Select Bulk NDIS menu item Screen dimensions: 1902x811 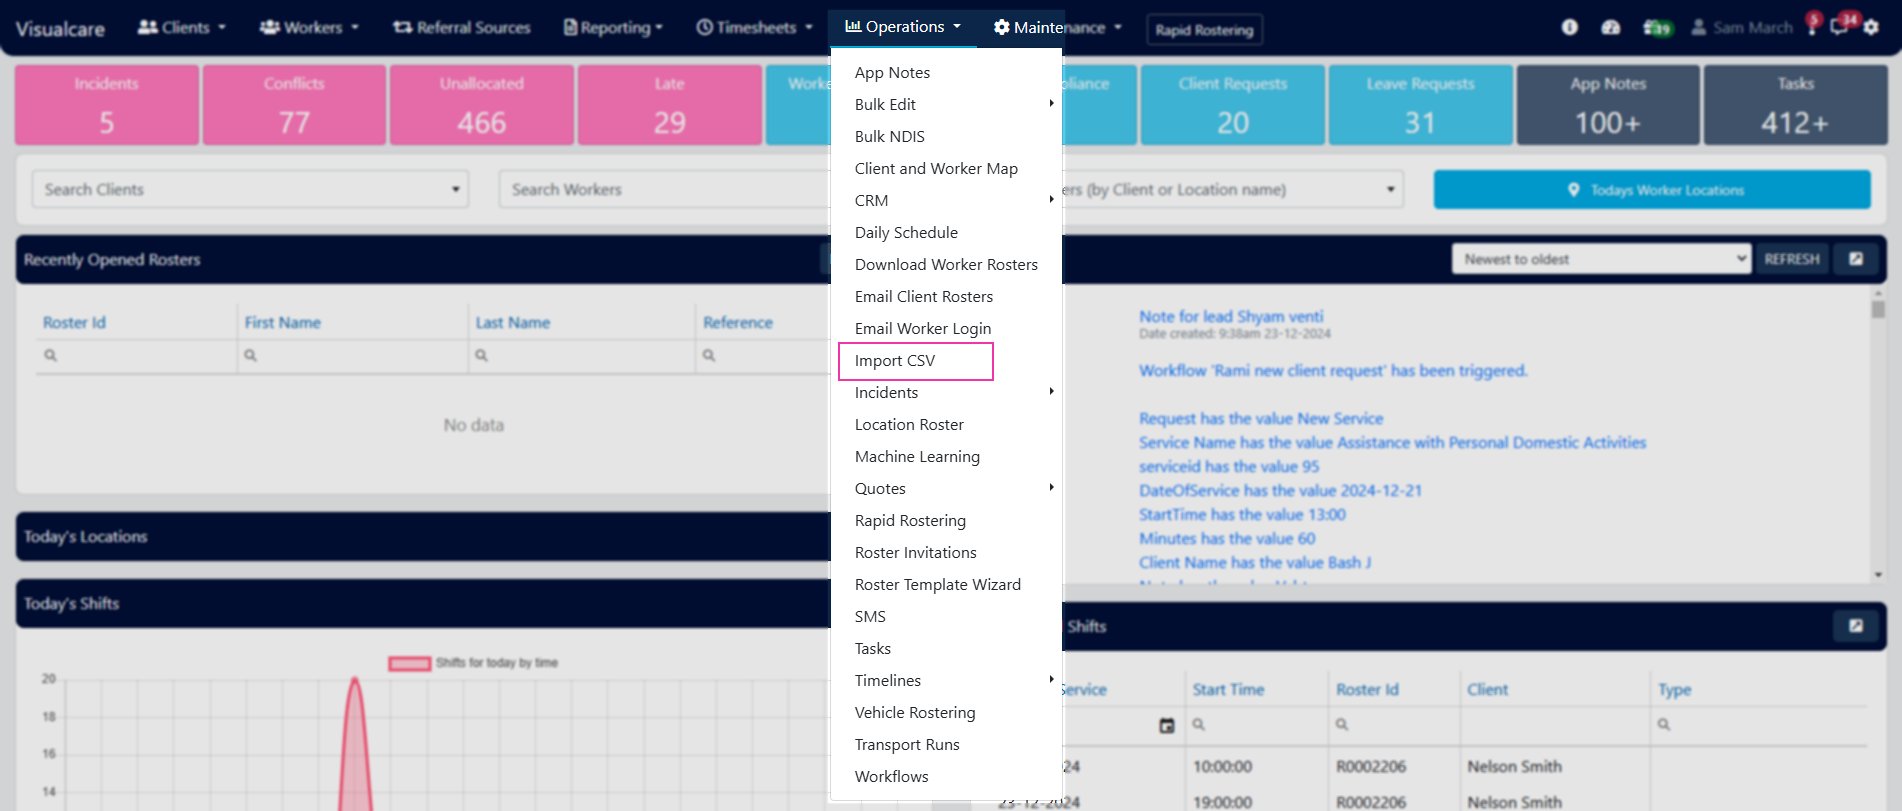[890, 136]
